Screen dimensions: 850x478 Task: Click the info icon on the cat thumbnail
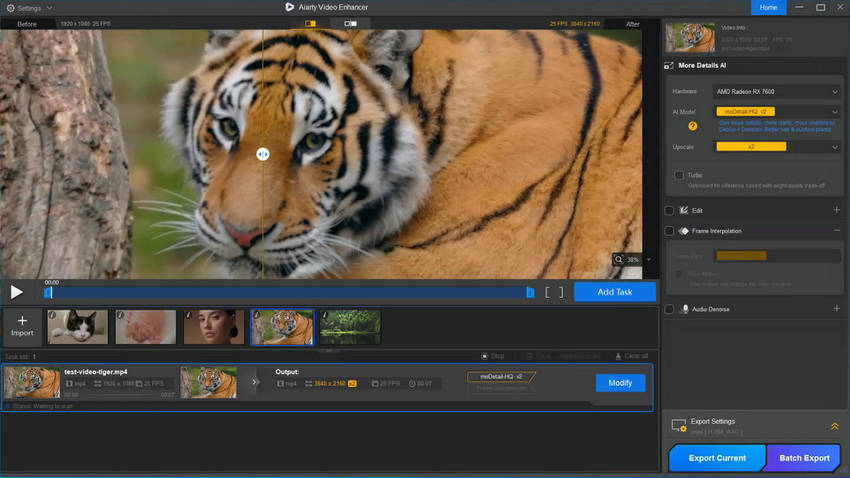(x=53, y=315)
